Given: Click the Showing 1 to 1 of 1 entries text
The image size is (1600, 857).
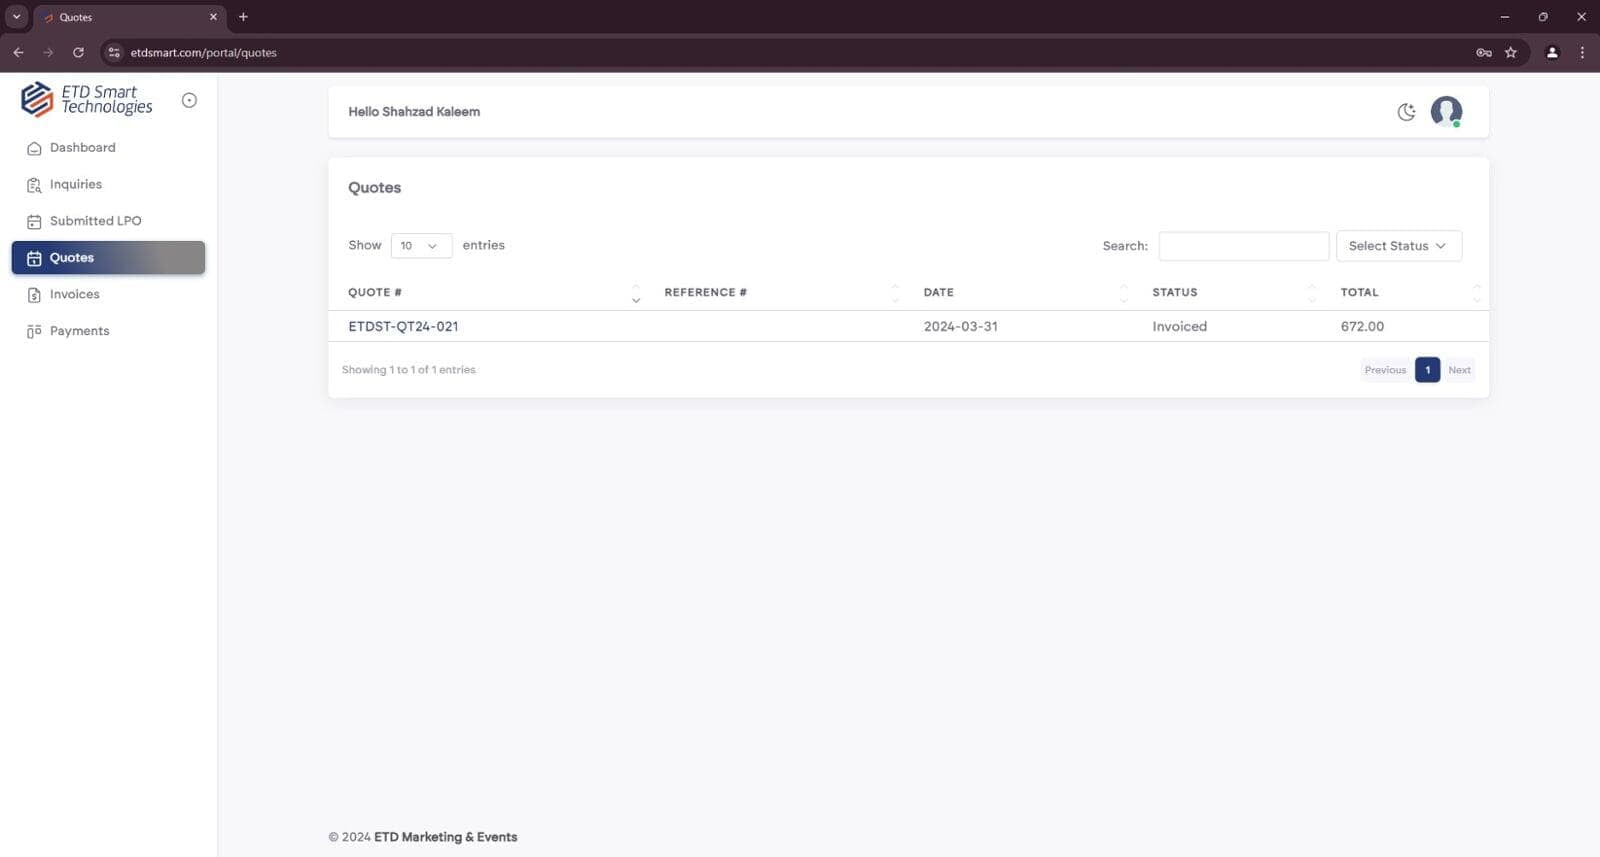Looking at the screenshot, I should point(408,370).
